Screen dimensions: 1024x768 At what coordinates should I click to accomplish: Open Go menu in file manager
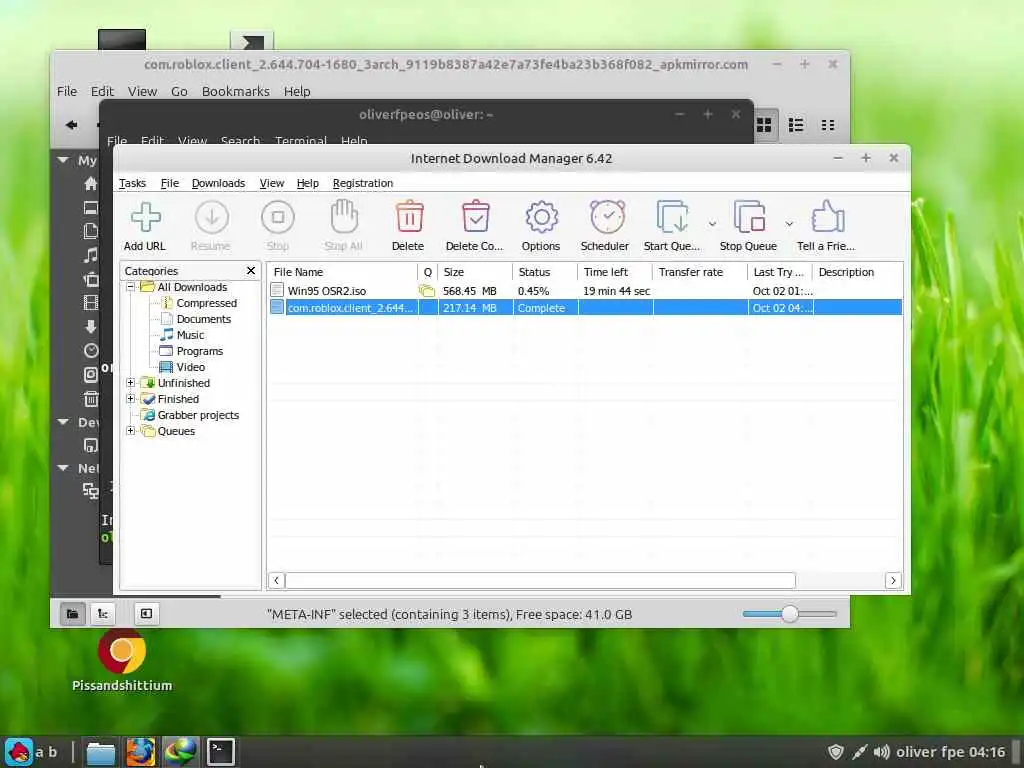(x=179, y=91)
